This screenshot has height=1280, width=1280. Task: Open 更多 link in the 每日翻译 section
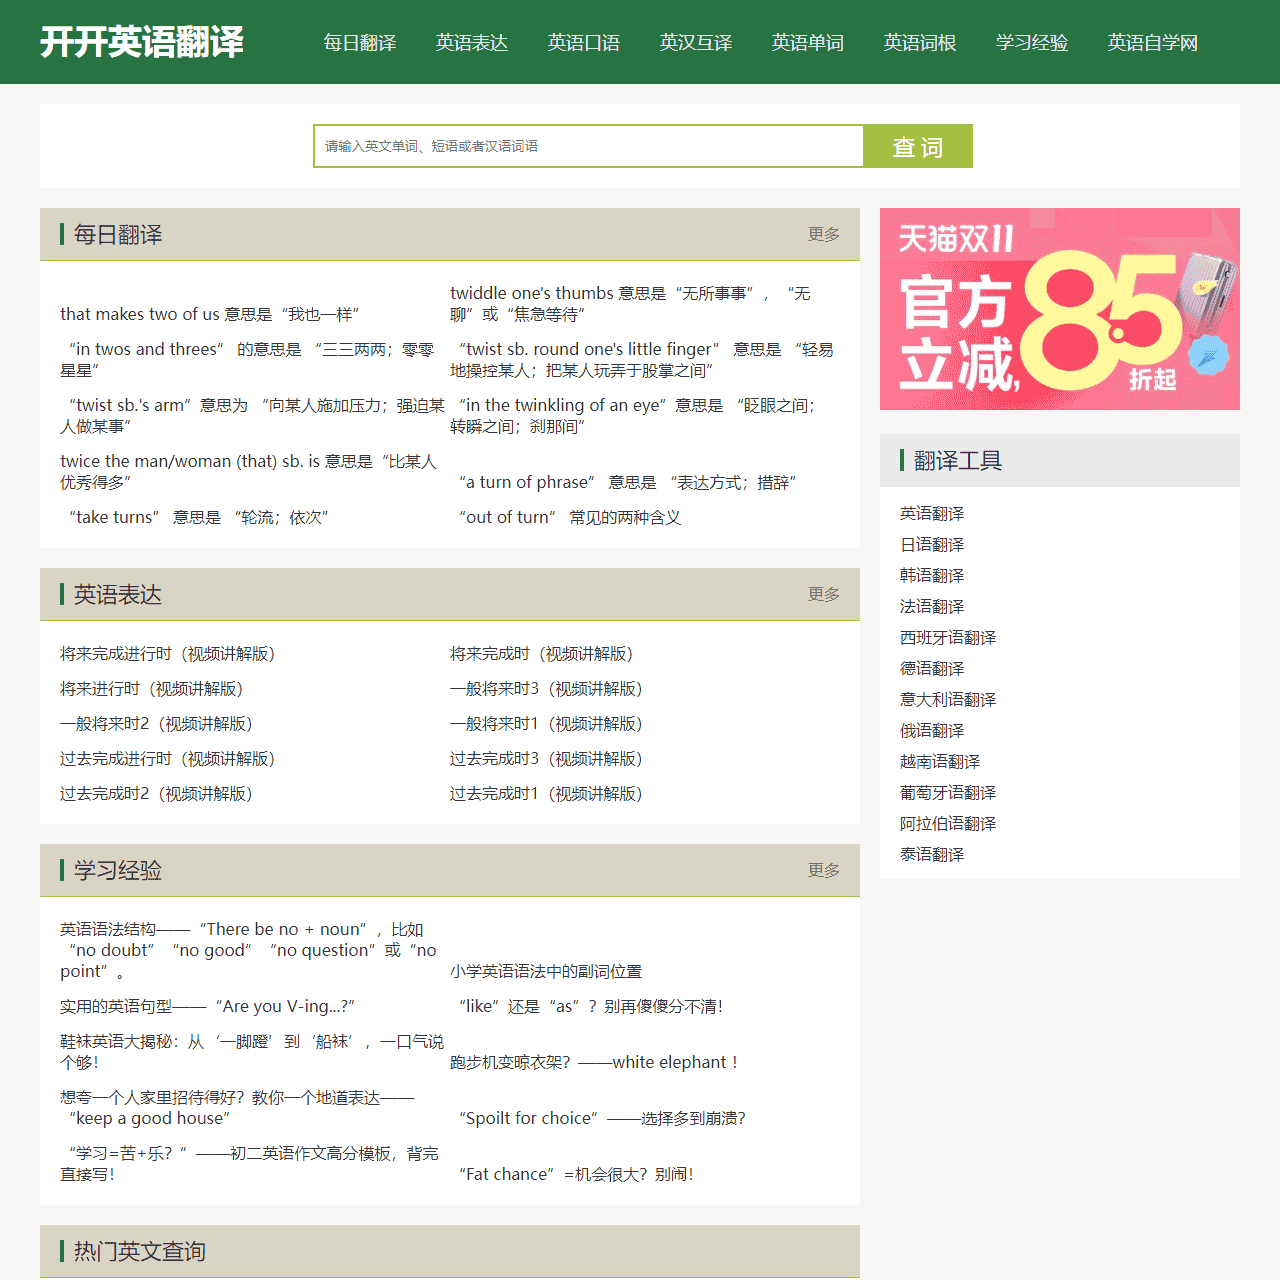(x=822, y=234)
